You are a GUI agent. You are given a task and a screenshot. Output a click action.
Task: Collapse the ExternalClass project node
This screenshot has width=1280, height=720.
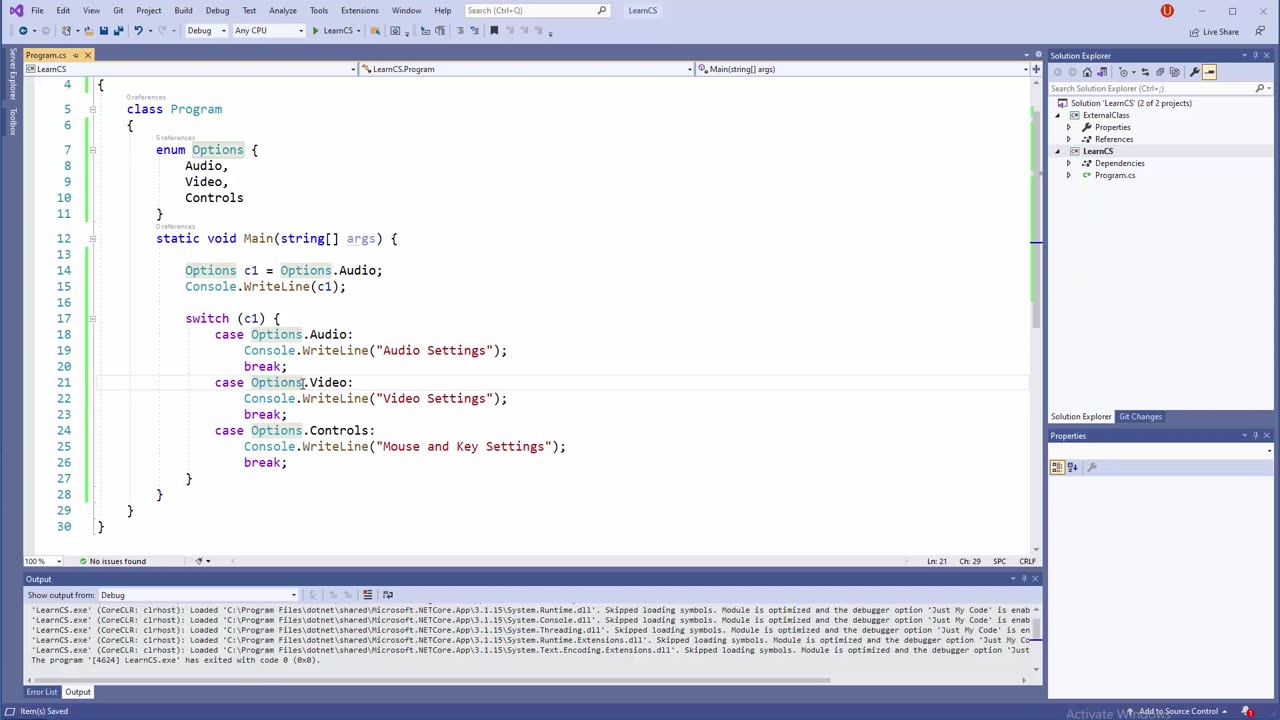coord(1058,115)
